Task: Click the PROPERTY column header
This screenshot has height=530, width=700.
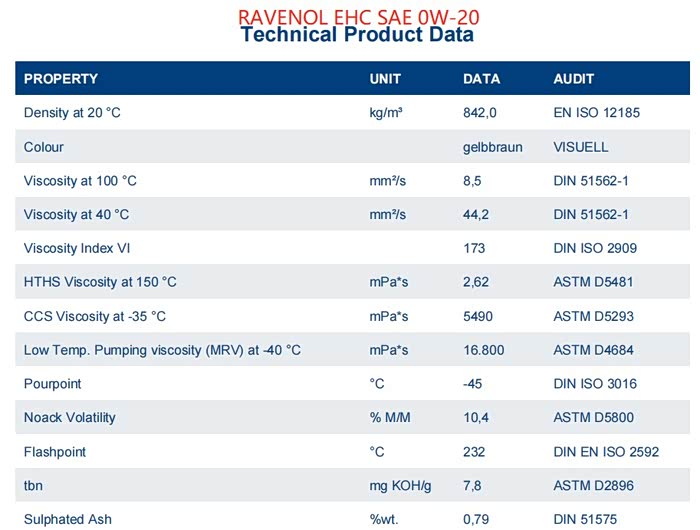Action: tap(61, 79)
